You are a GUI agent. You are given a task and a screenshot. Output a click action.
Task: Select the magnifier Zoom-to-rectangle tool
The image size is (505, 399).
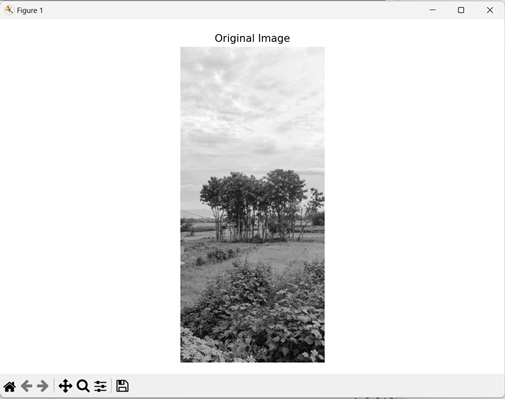tap(83, 386)
